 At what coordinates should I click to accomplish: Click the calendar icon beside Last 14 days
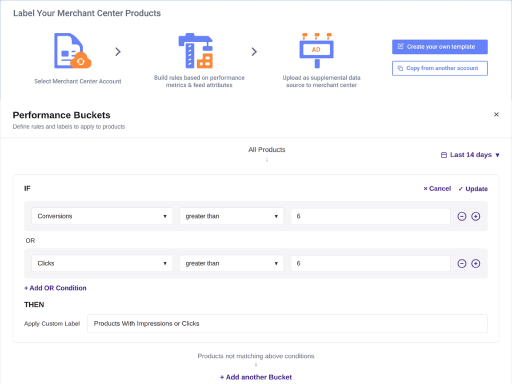(x=444, y=155)
